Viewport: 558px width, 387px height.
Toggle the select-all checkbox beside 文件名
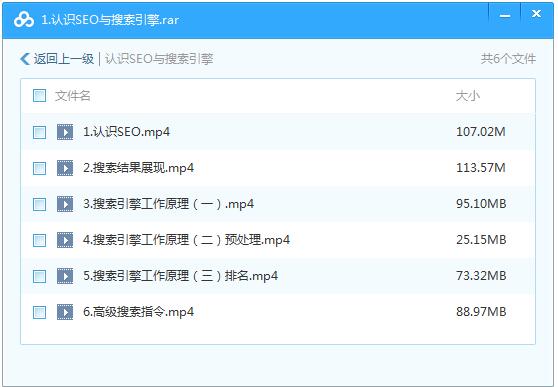(x=40, y=96)
